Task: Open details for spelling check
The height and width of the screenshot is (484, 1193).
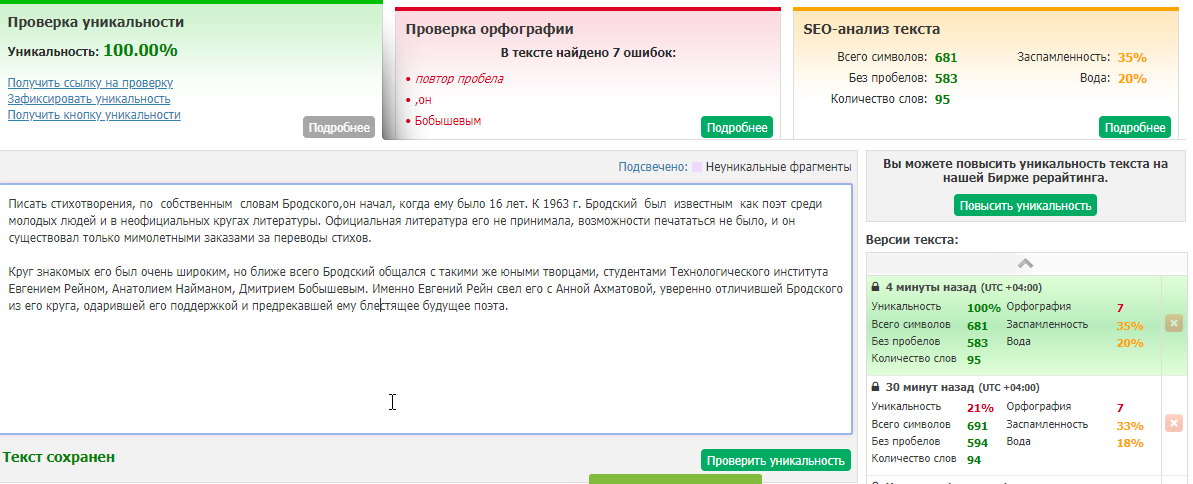Action: tap(737, 127)
